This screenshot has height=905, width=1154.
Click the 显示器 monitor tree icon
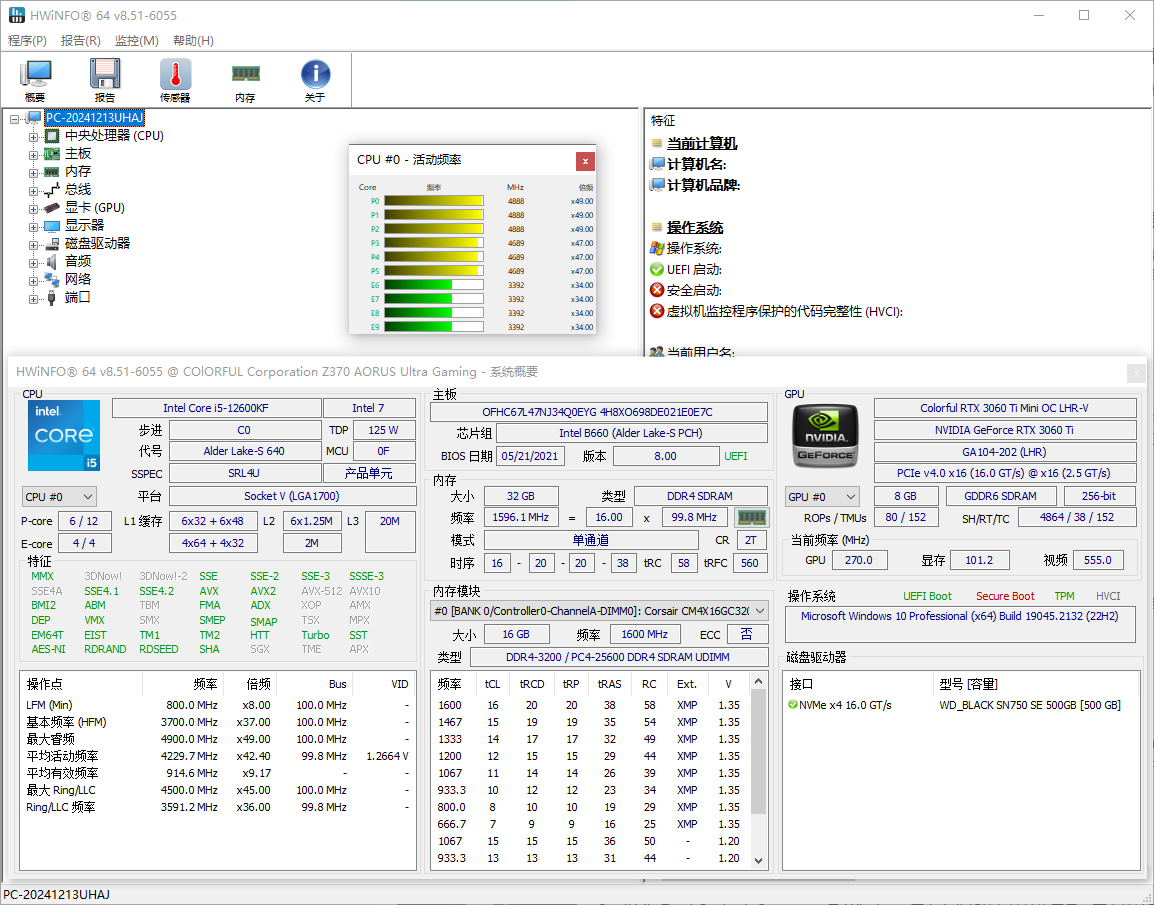coord(52,226)
